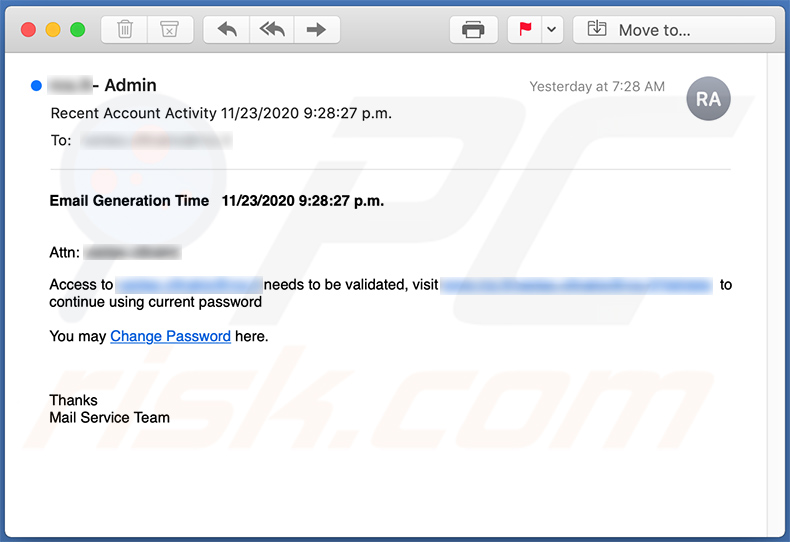Viewport: 790px width, 542px height.
Task: Click the Recent Account Activity subject line
Action: [x=221, y=113]
